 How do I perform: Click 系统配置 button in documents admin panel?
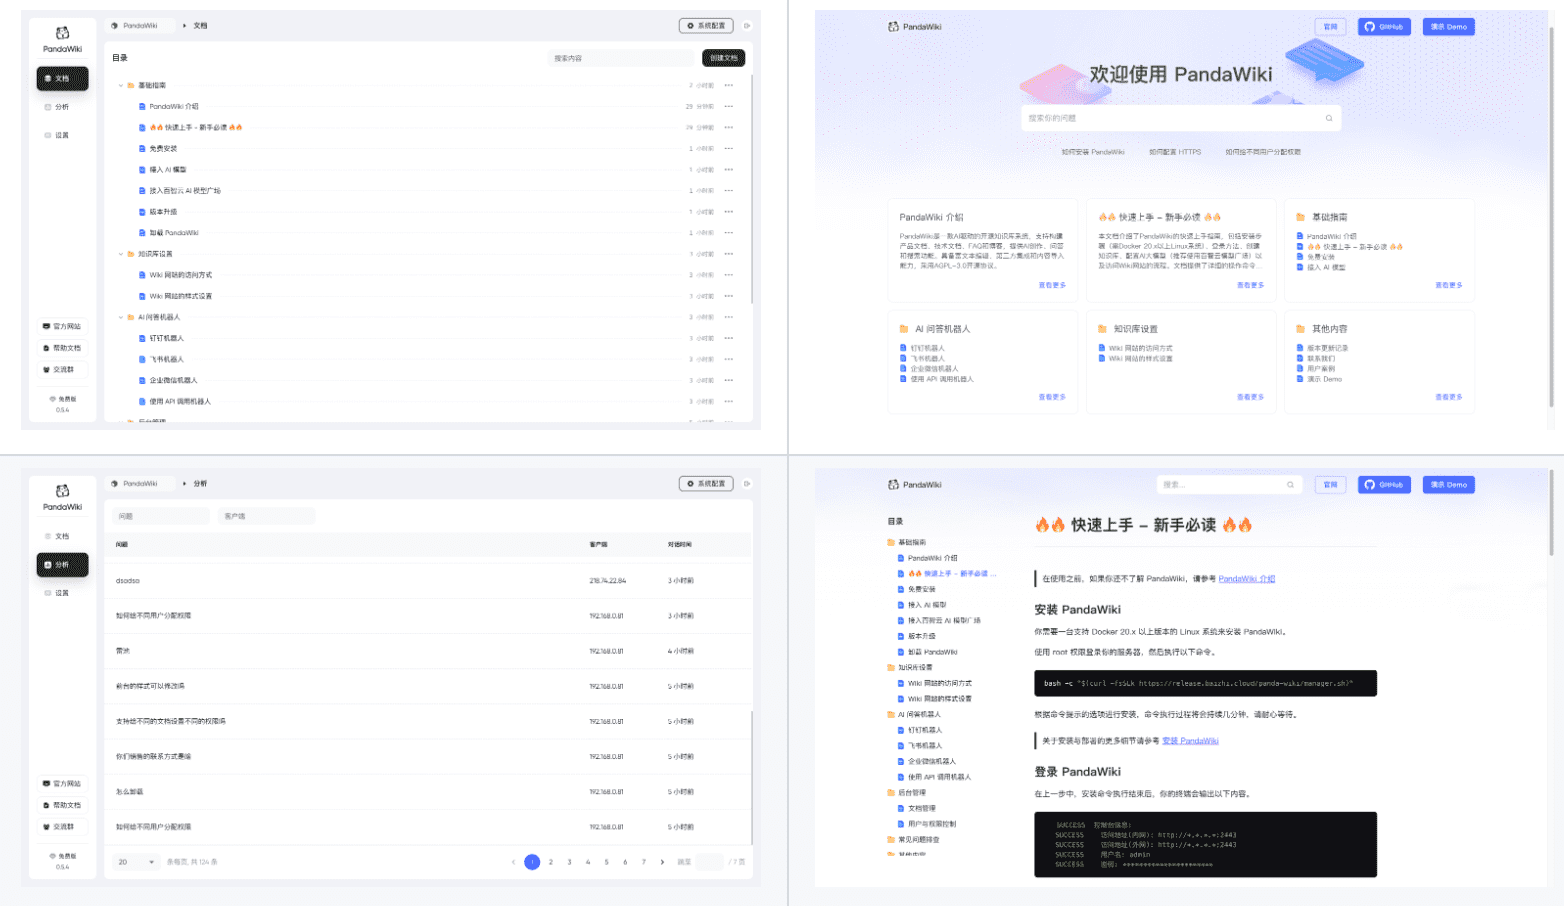[706, 26]
